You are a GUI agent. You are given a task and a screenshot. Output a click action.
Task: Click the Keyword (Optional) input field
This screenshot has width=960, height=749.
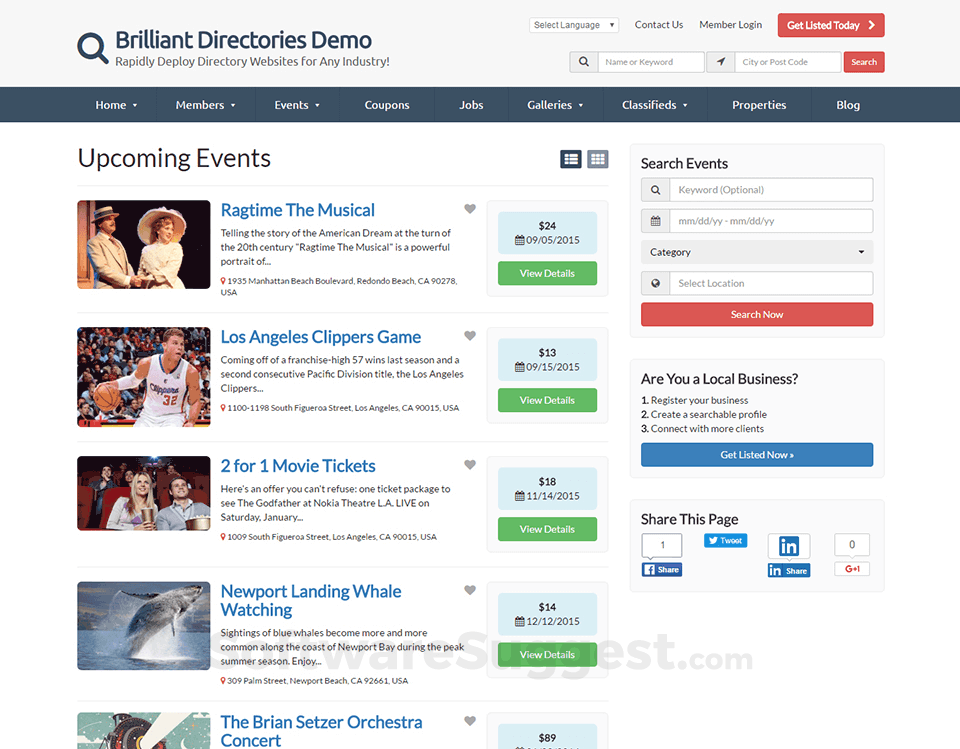[x=770, y=189]
